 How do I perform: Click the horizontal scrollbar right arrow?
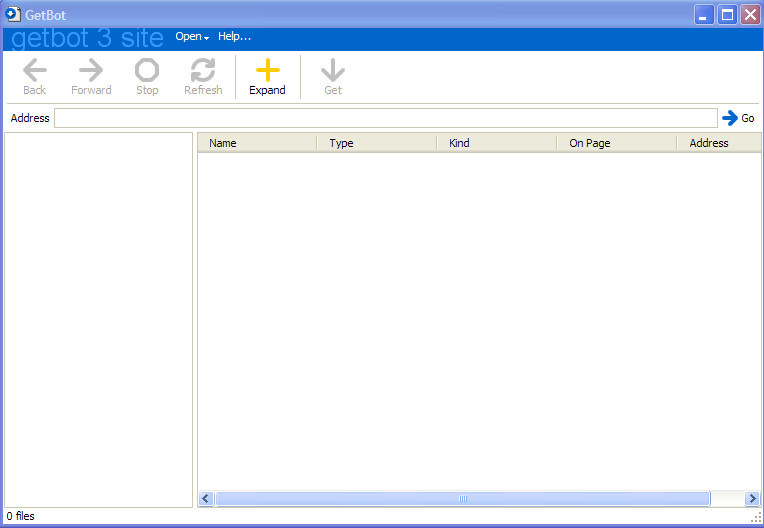752,498
